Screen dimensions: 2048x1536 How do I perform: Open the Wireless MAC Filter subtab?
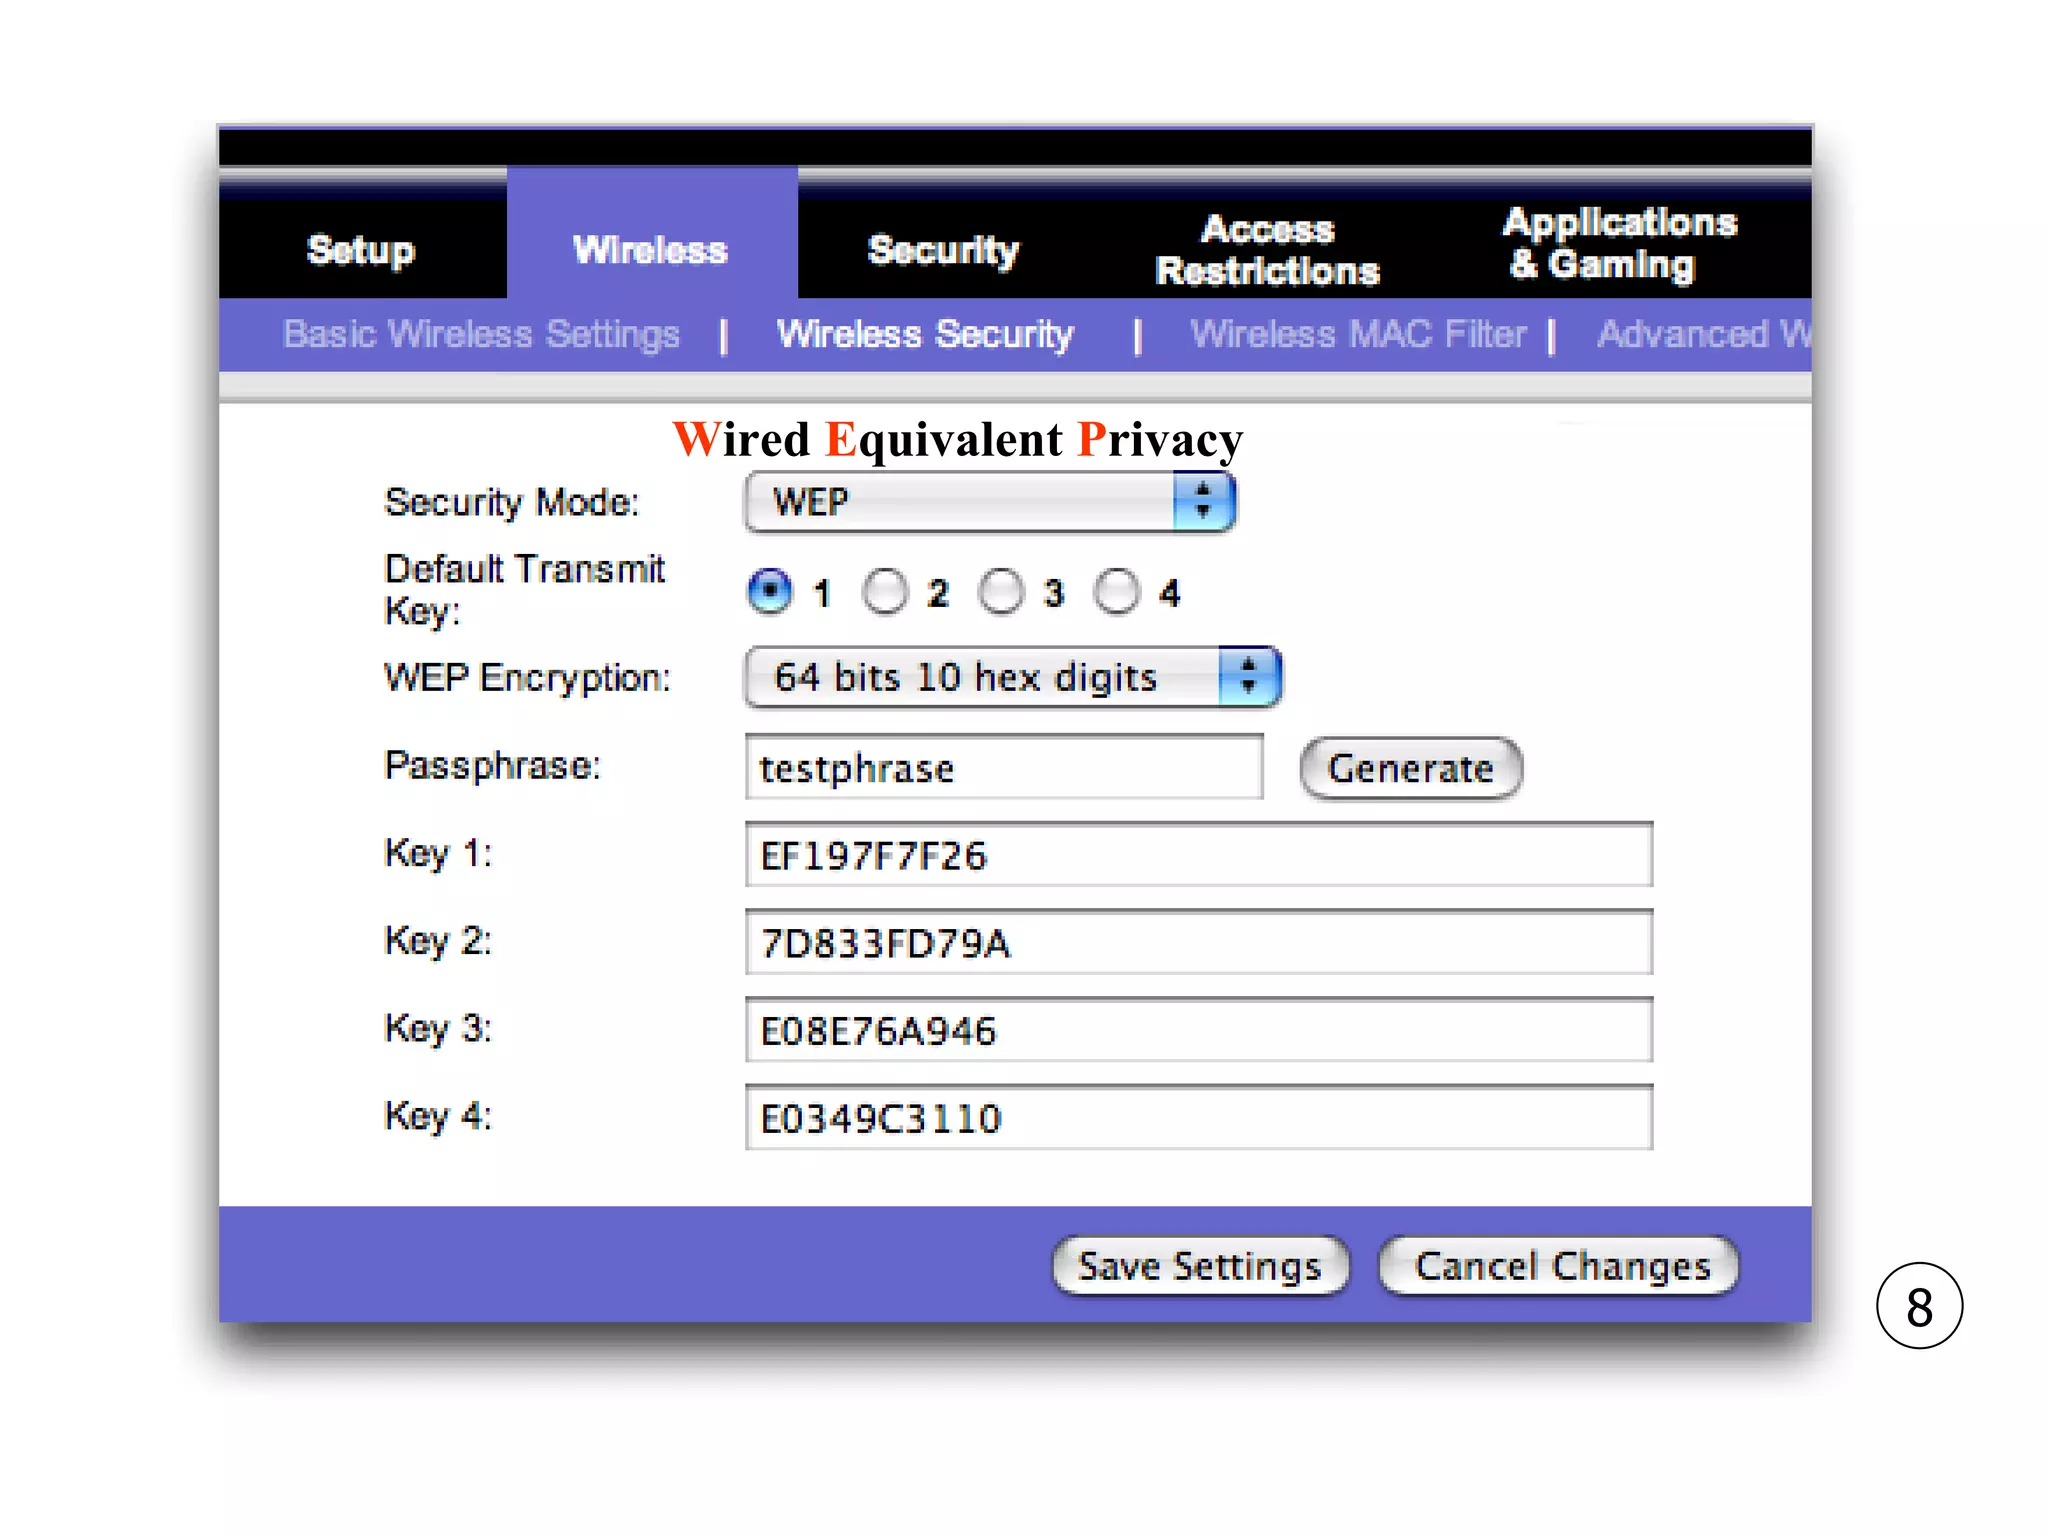pos(1357,334)
